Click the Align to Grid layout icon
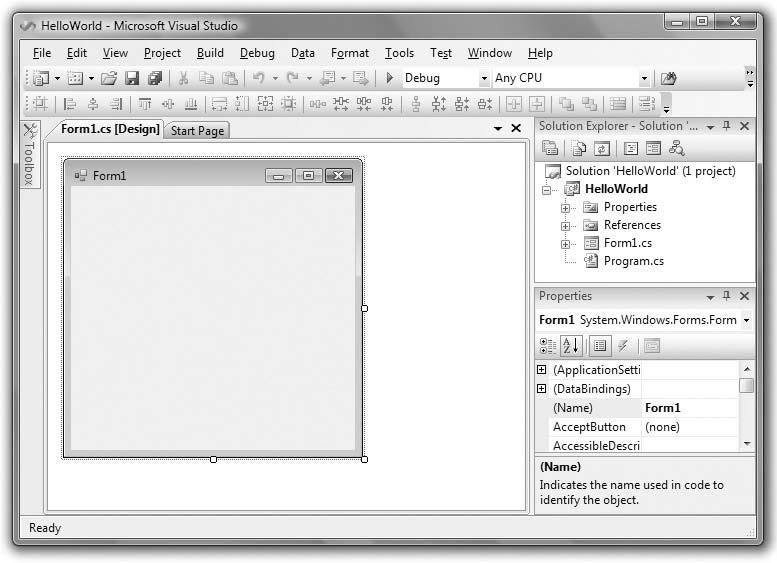 point(40,104)
